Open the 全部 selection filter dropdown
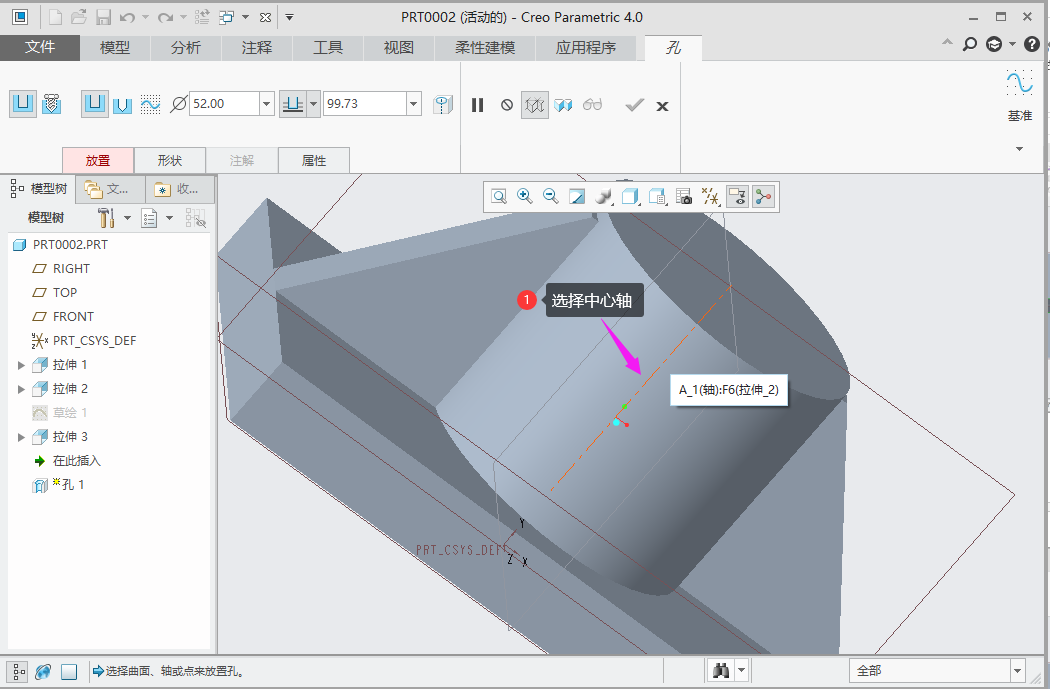Viewport: 1050px width, 689px height. point(1017,671)
